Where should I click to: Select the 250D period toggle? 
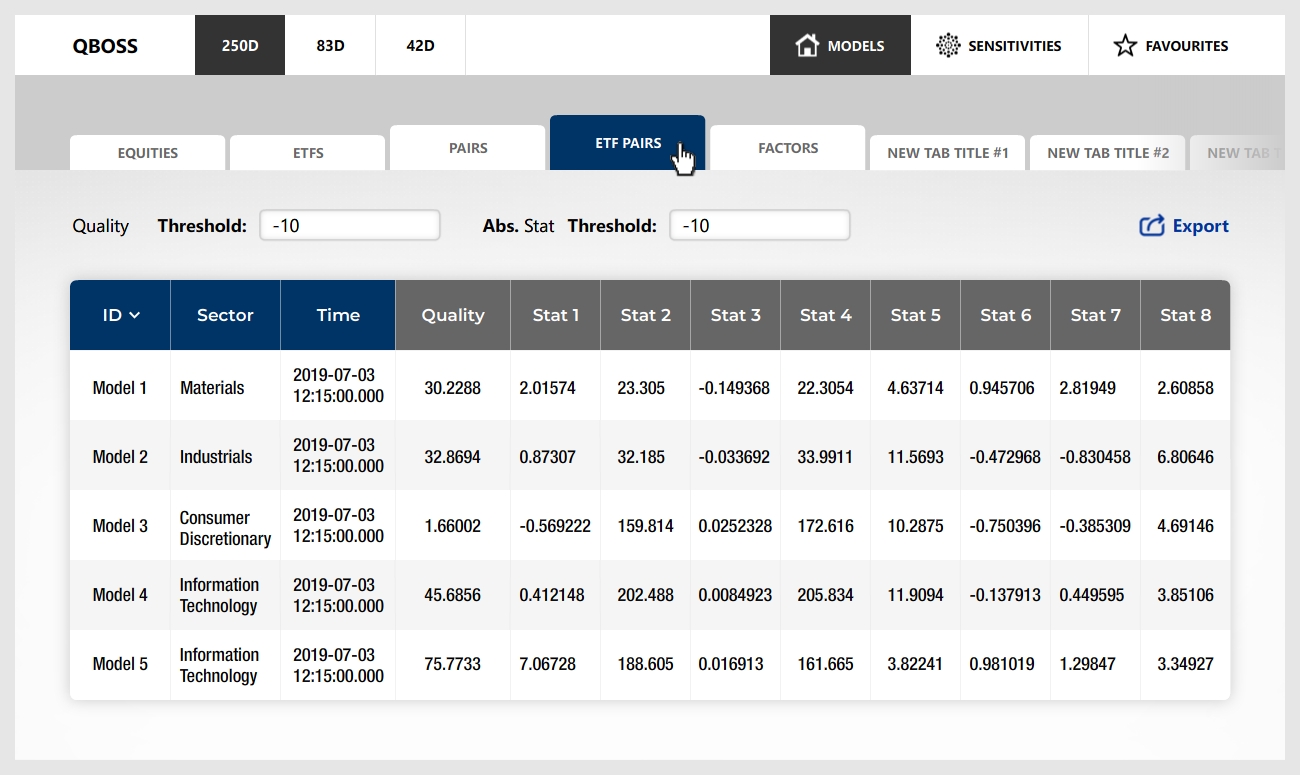[240, 45]
